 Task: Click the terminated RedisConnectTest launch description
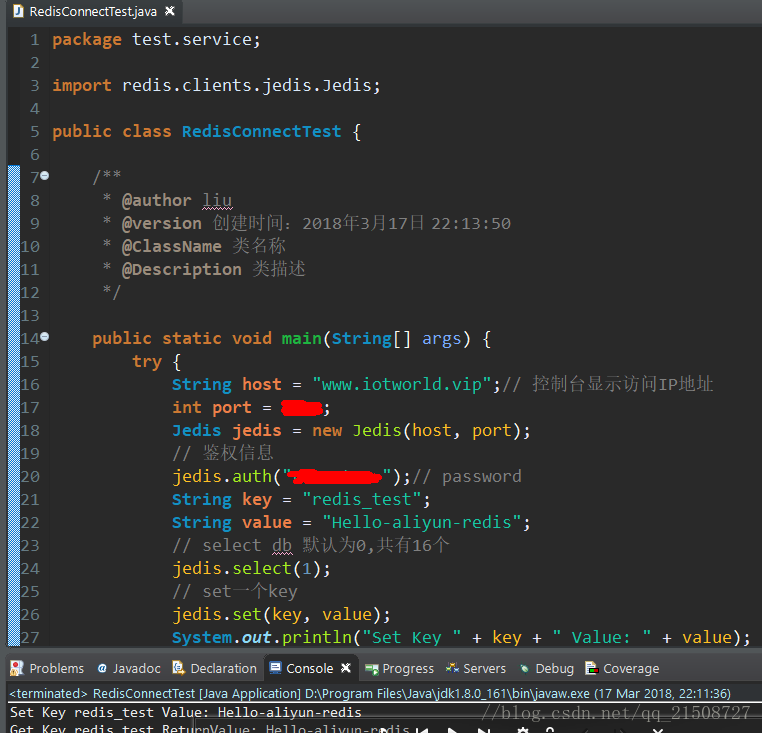(x=370, y=693)
